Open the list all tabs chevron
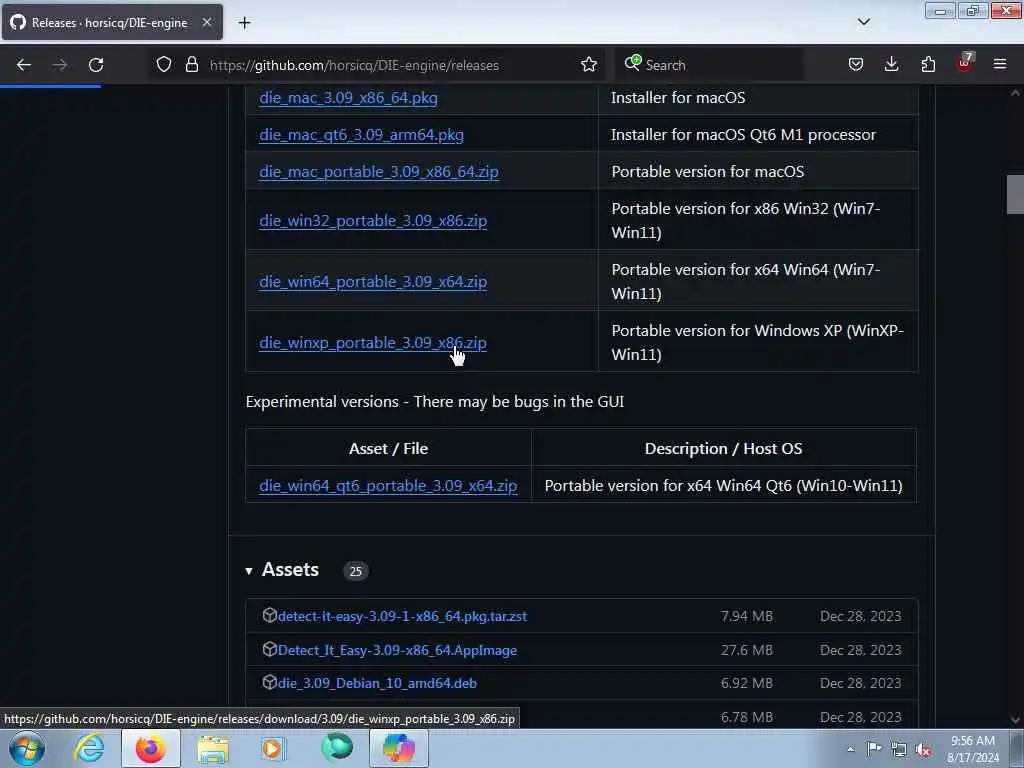 [x=864, y=22]
